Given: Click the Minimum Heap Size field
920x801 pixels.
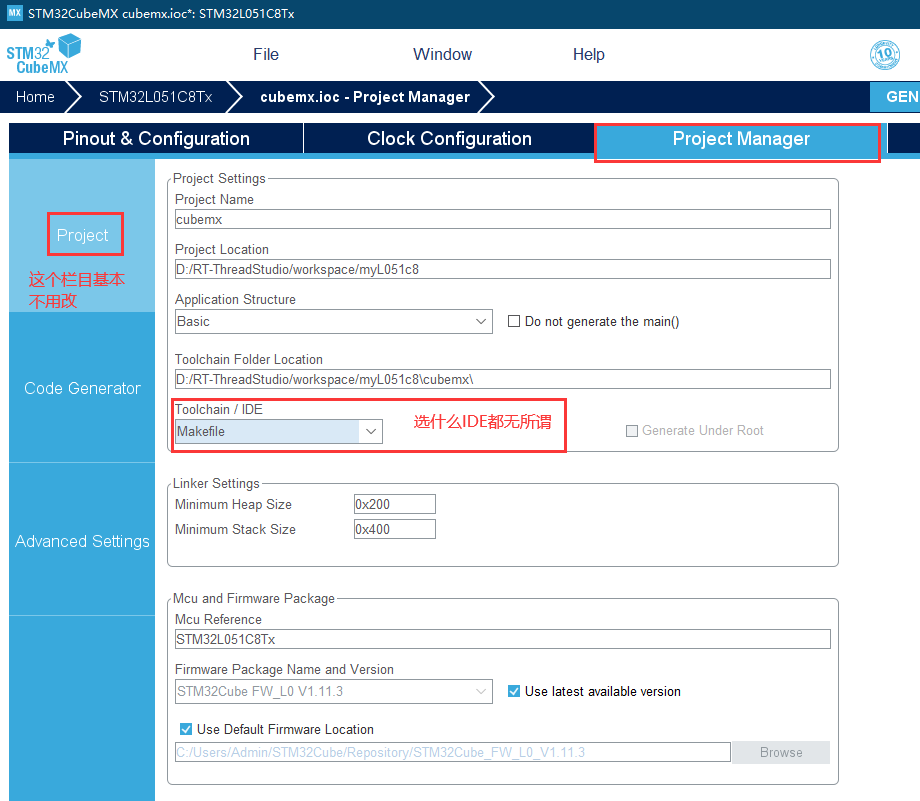Looking at the screenshot, I should [395, 504].
